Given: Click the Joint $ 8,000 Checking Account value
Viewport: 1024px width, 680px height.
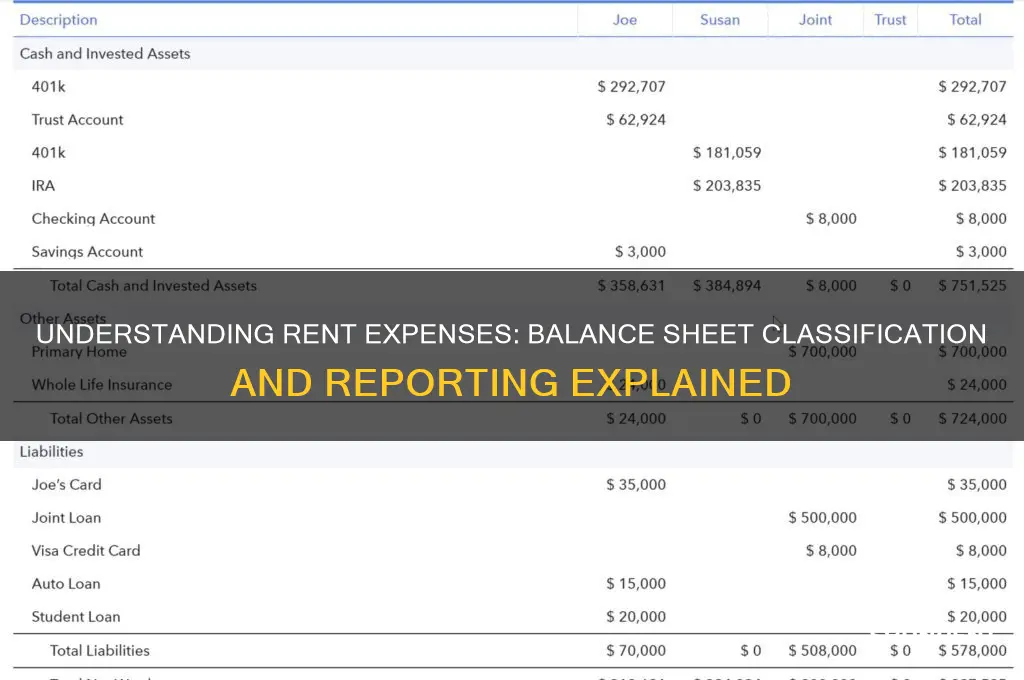Looking at the screenshot, I should coord(831,218).
